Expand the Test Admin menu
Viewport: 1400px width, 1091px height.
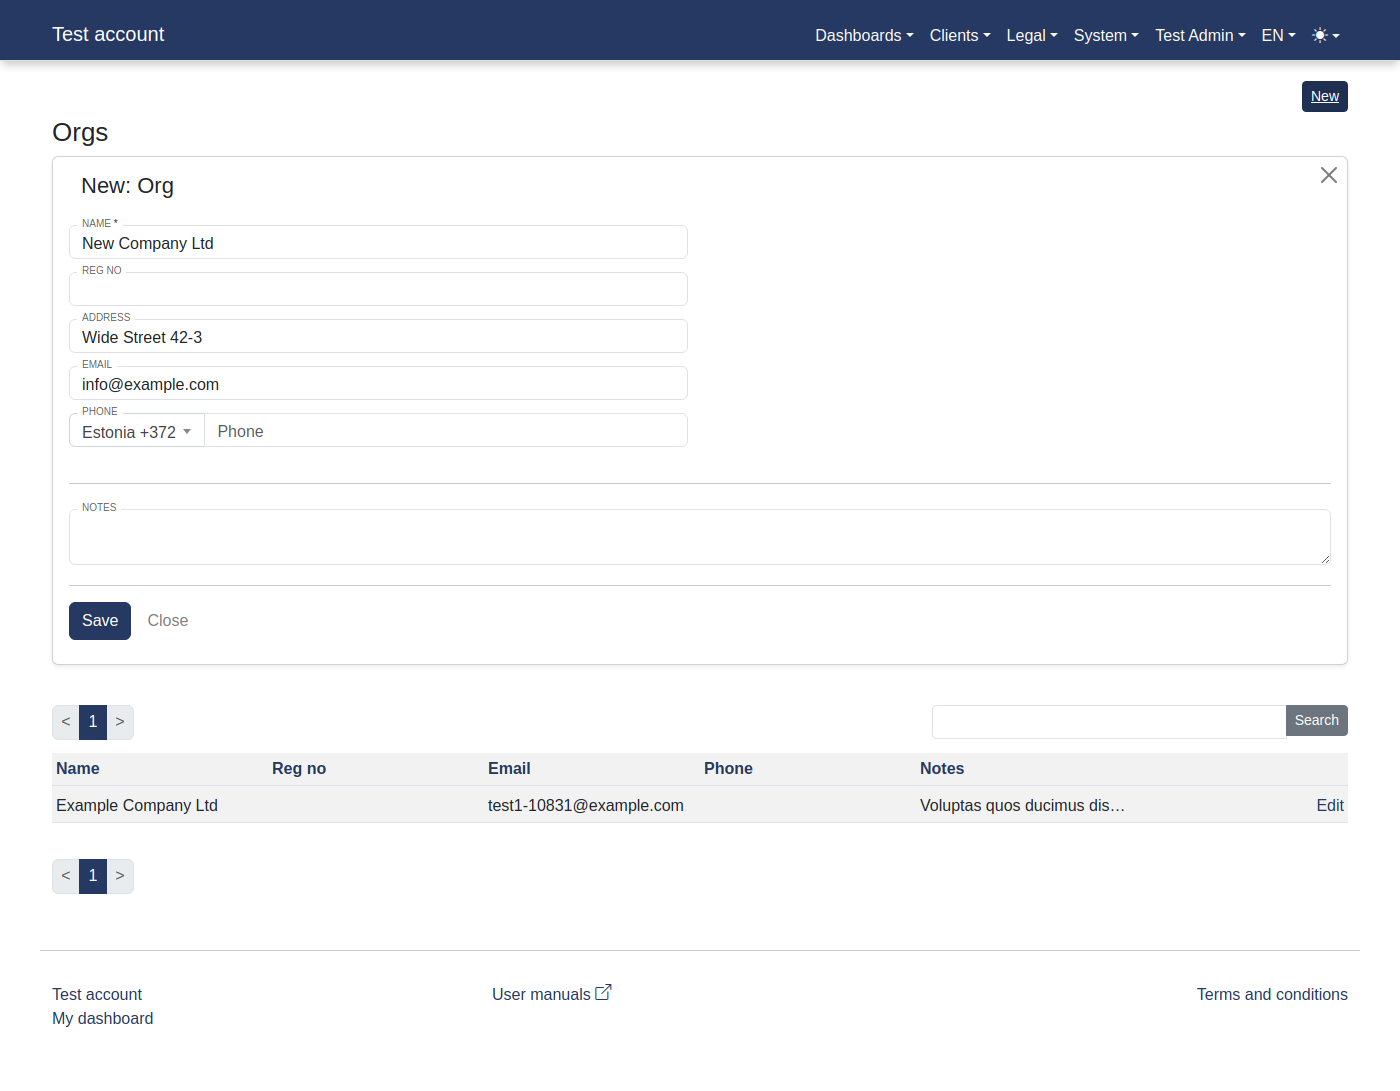(1199, 35)
